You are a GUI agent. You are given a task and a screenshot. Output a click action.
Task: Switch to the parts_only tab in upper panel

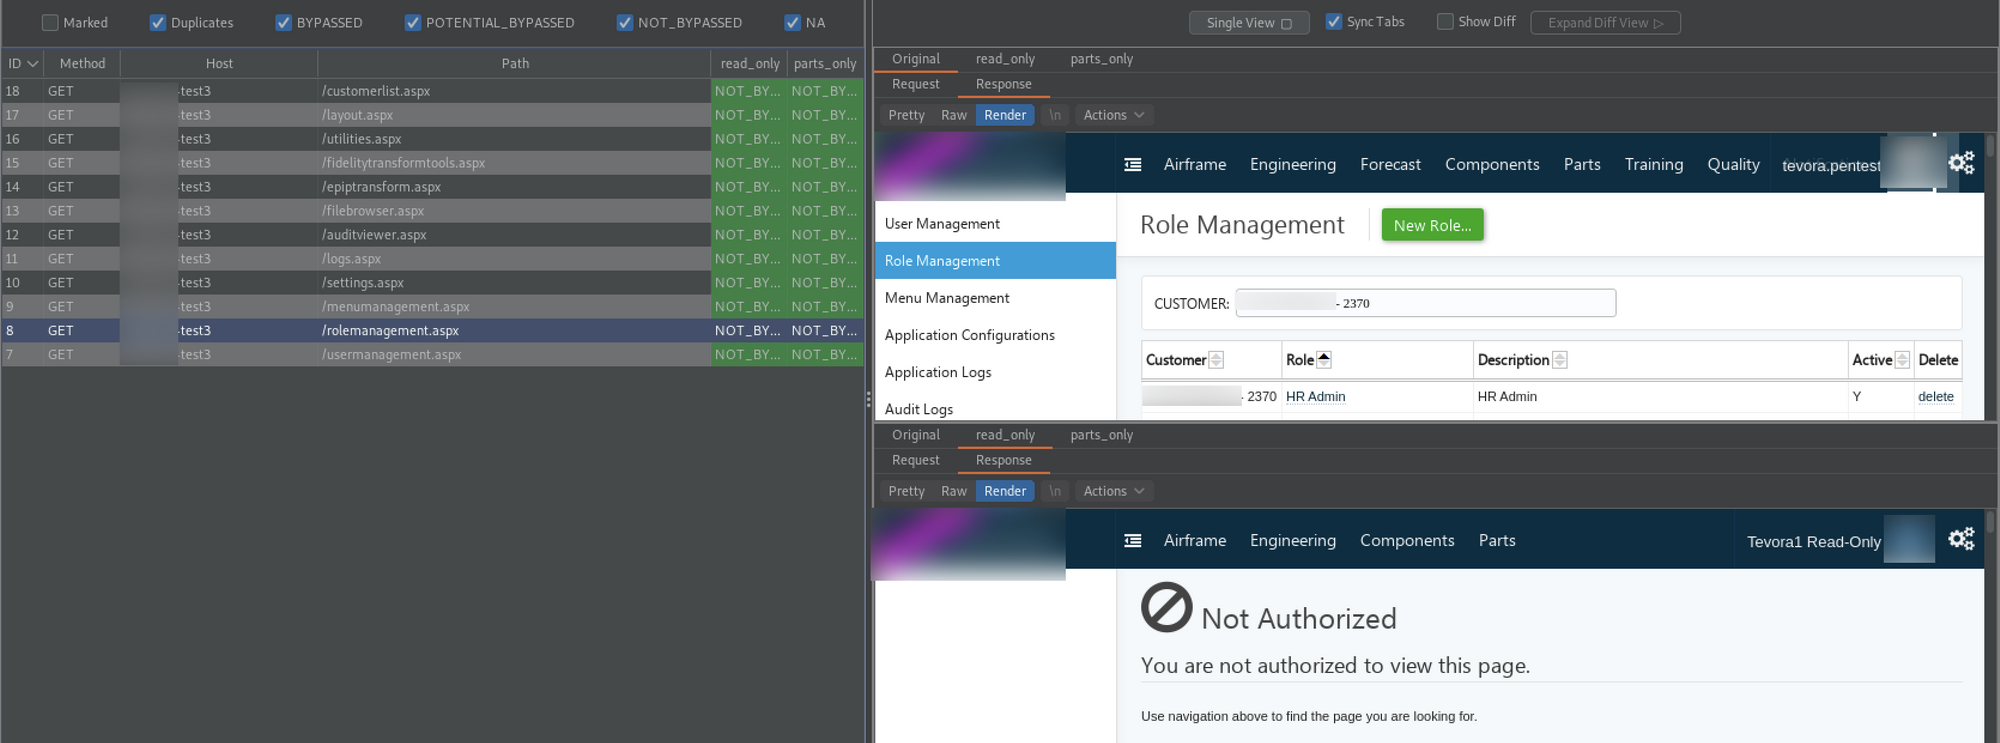1101,59
